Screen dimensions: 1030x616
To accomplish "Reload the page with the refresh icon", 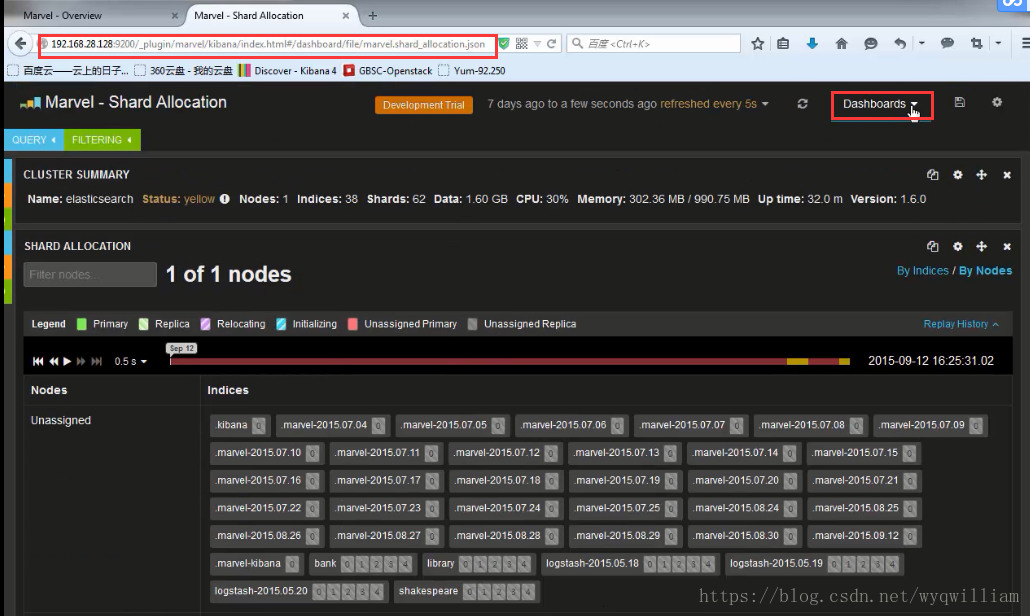I will pyautogui.click(x=552, y=44).
